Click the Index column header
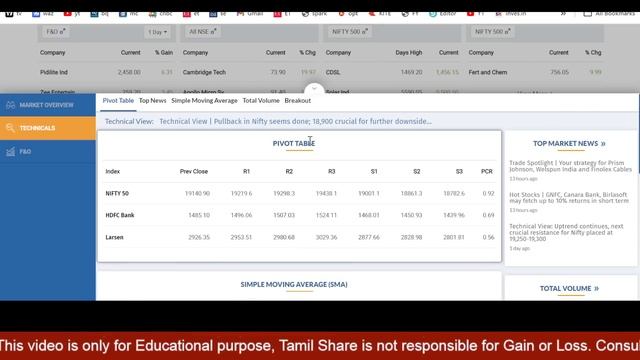640x360 pixels. tap(113, 171)
